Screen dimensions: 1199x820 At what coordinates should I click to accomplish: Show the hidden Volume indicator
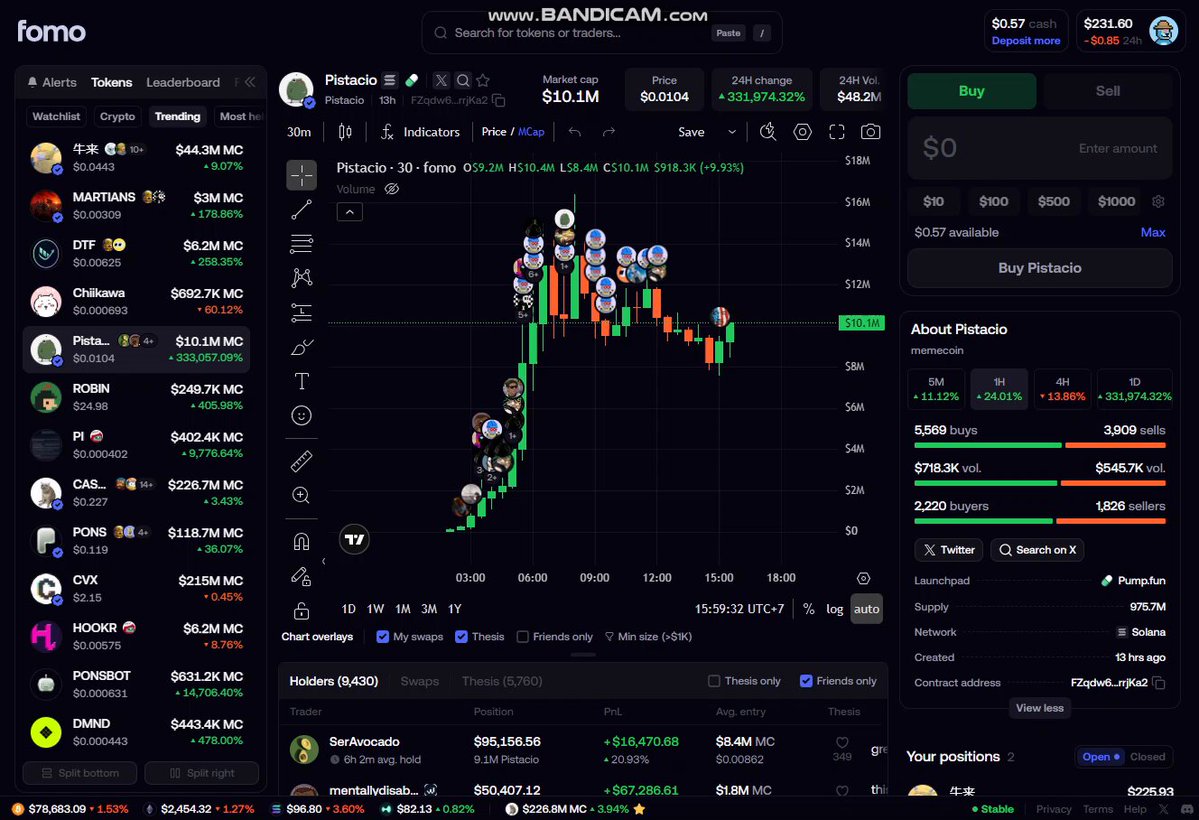coord(392,189)
